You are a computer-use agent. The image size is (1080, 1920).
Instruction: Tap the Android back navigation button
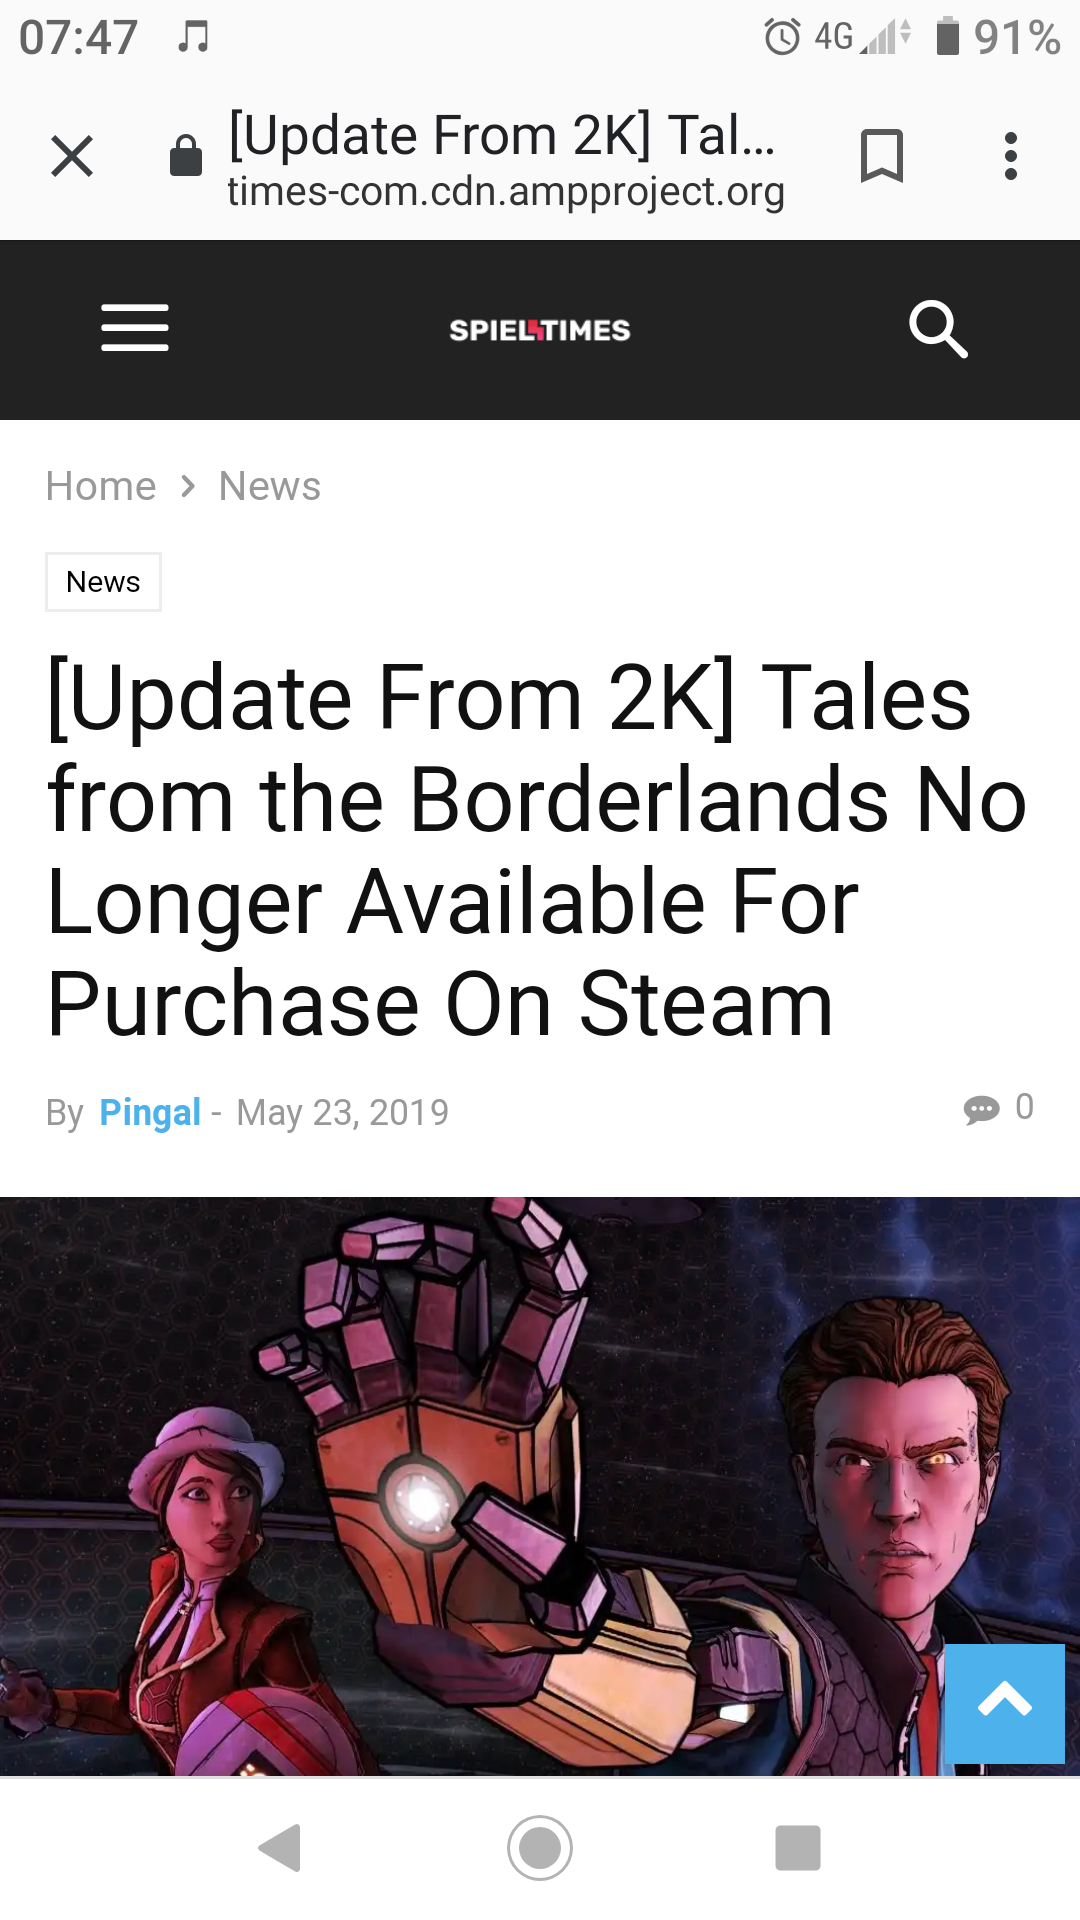[x=280, y=1848]
